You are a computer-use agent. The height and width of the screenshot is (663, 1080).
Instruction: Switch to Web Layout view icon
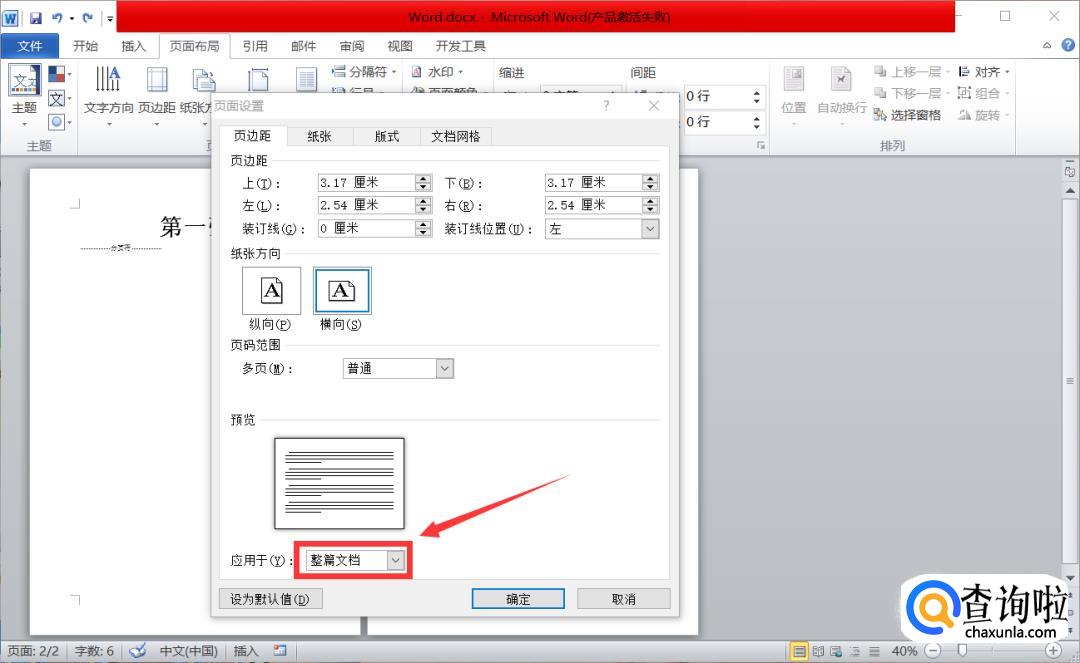(836, 651)
